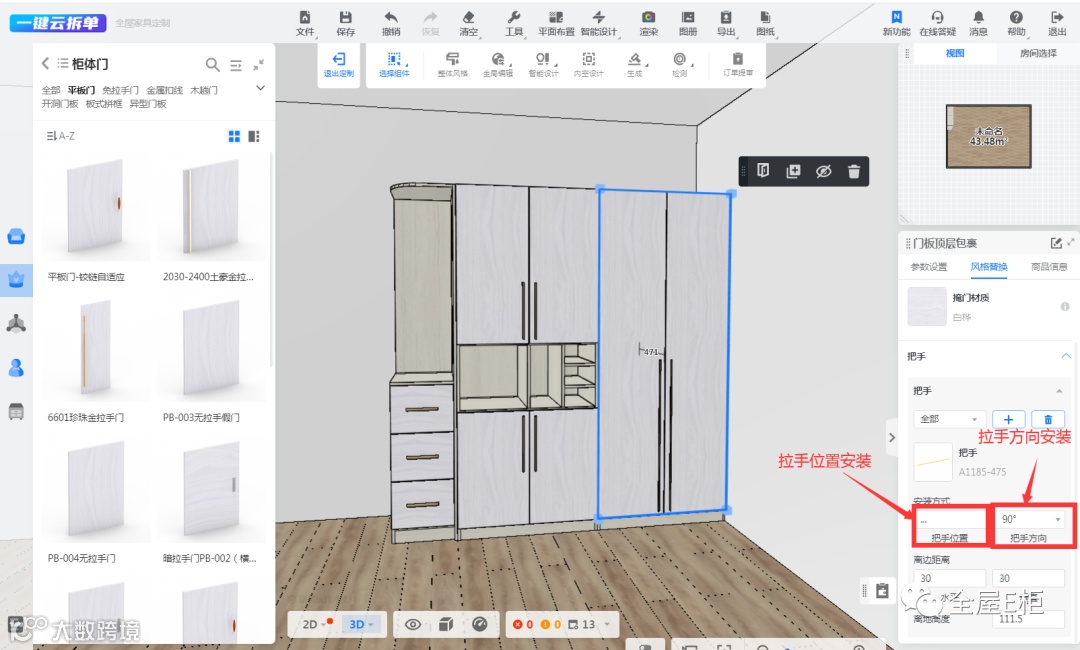Open the 图纸 drawings icon
1080x650 pixels.
pyautogui.click(x=765, y=23)
